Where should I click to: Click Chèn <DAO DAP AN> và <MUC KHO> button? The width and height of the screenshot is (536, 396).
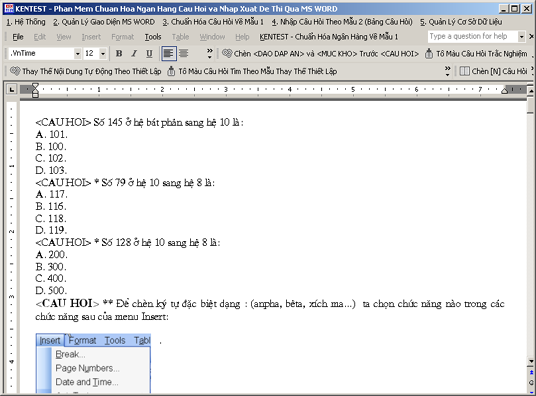click(321, 54)
